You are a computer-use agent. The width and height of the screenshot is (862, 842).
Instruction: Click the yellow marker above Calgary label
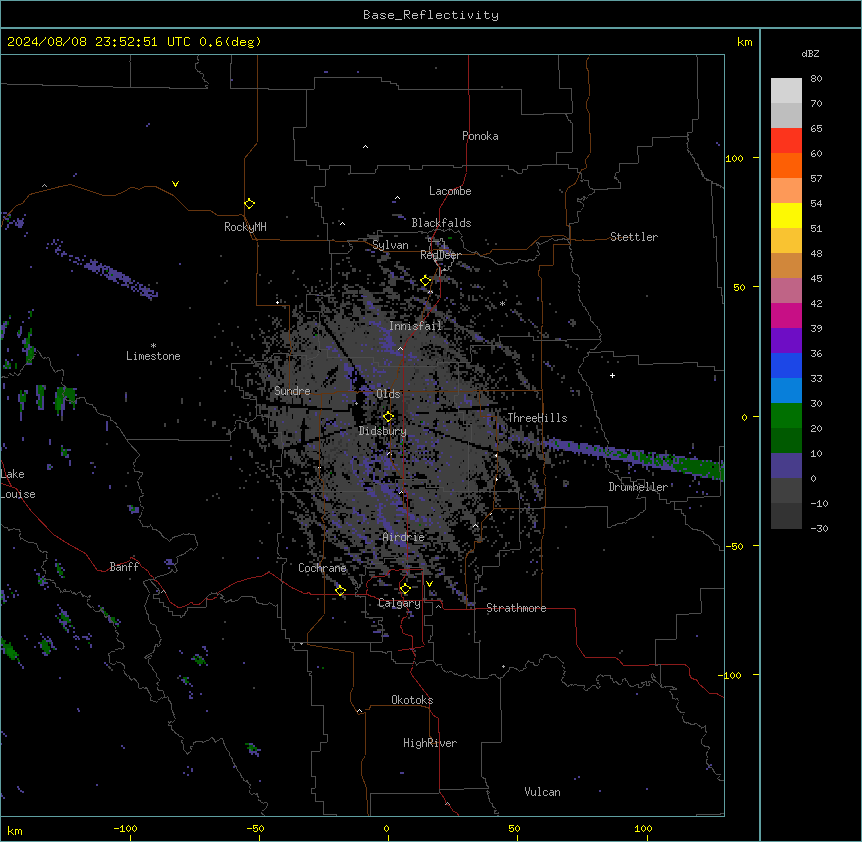coord(405,589)
